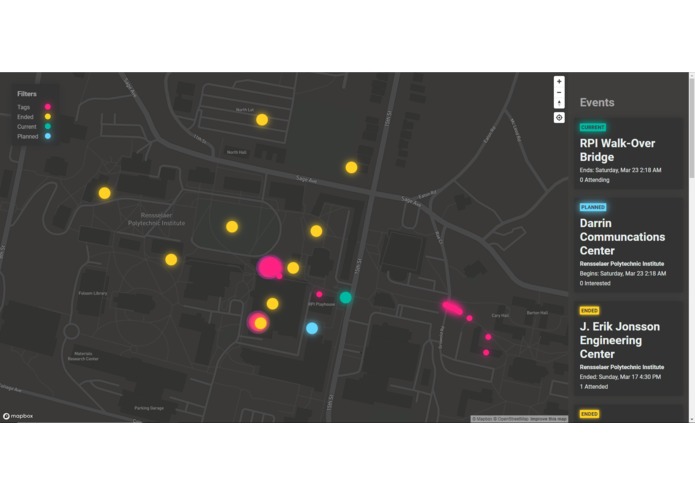This screenshot has width=695, height=494.
Task: Click 'Ends: Saturday, Mar 23 2:18 AM' text
Action: coord(621,170)
